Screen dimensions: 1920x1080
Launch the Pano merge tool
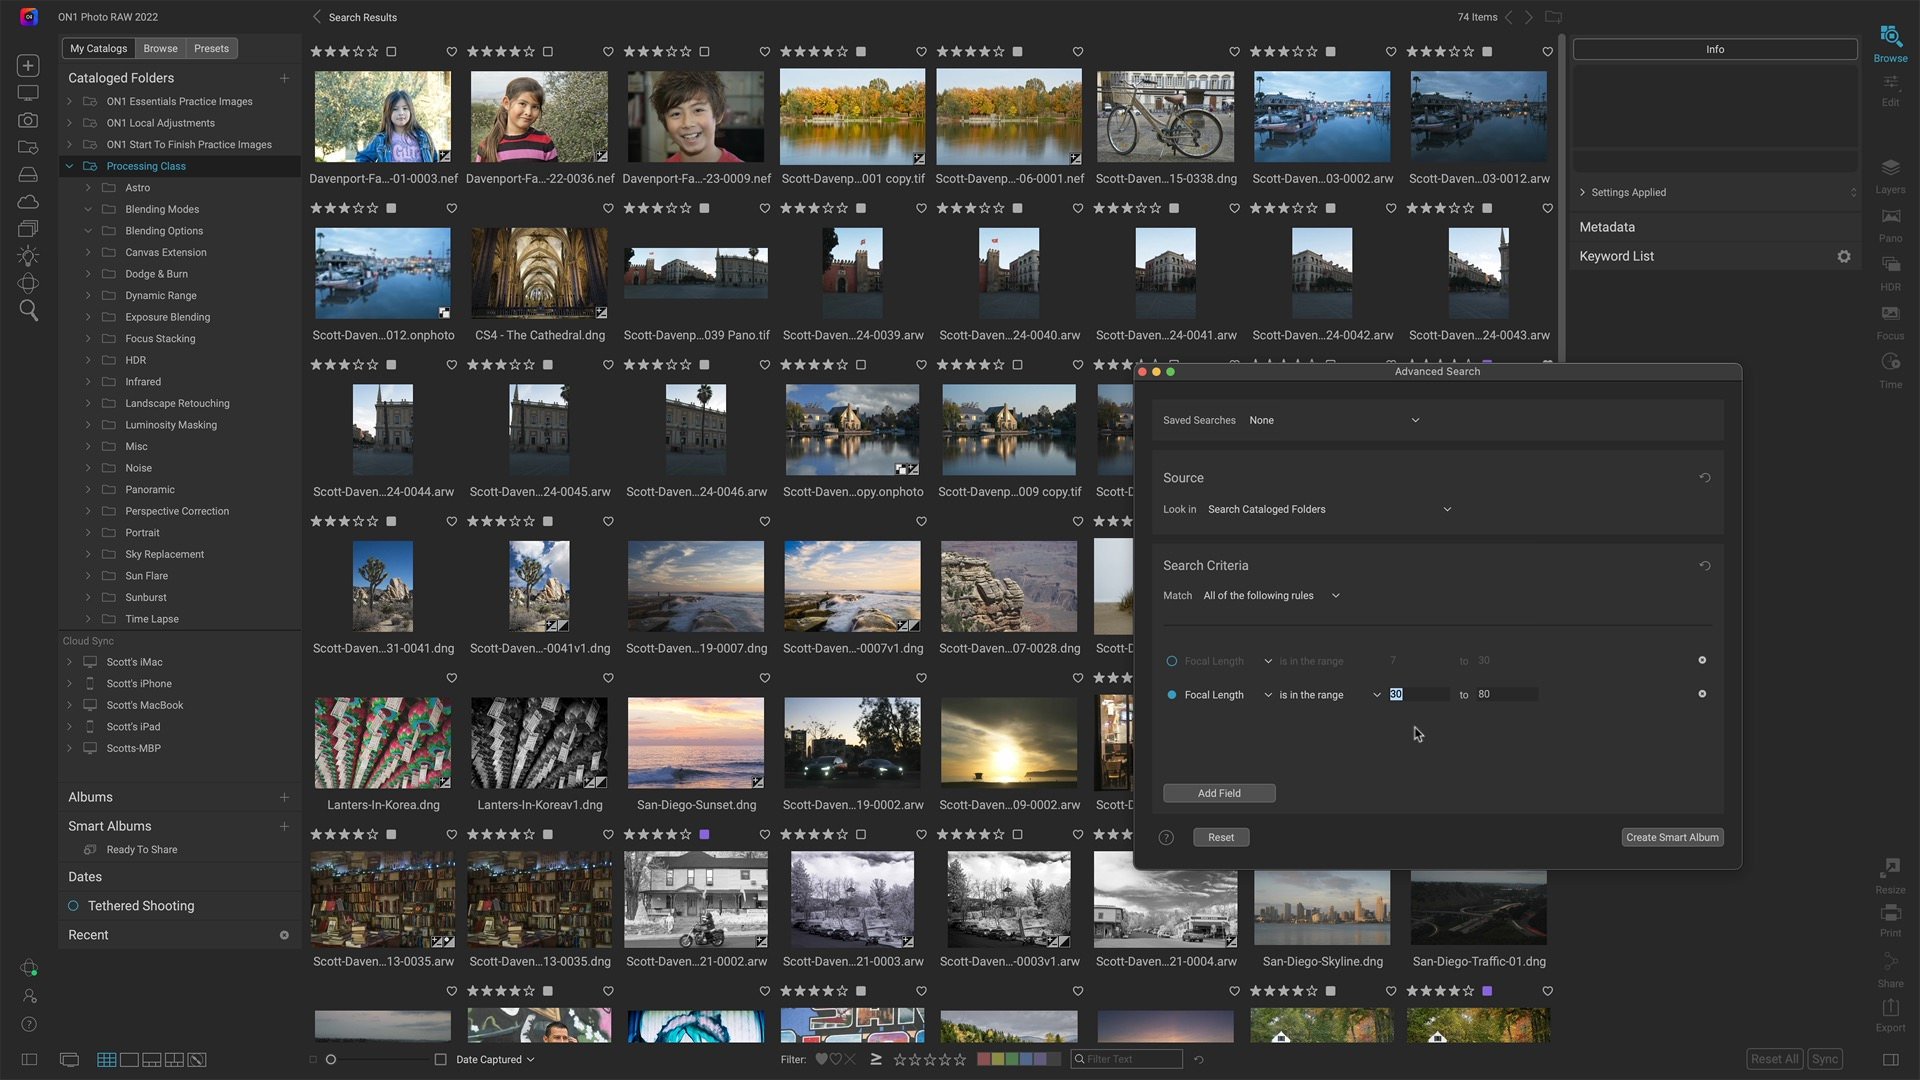(1890, 224)
